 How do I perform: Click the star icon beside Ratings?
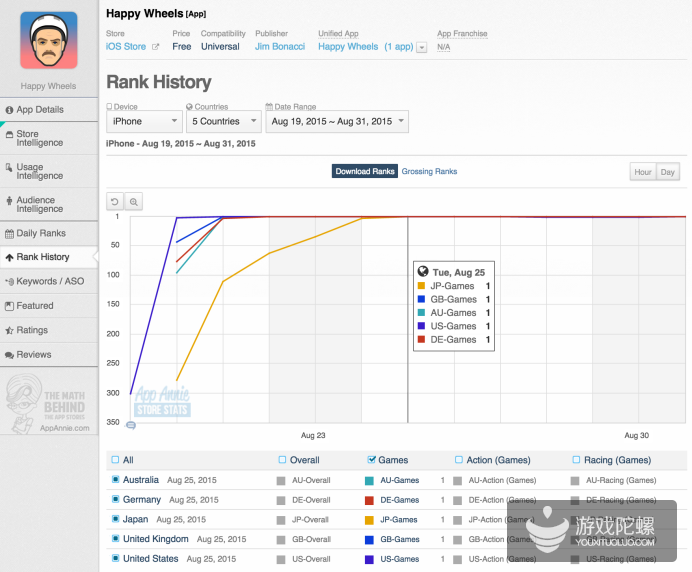[x=9, y=330]
